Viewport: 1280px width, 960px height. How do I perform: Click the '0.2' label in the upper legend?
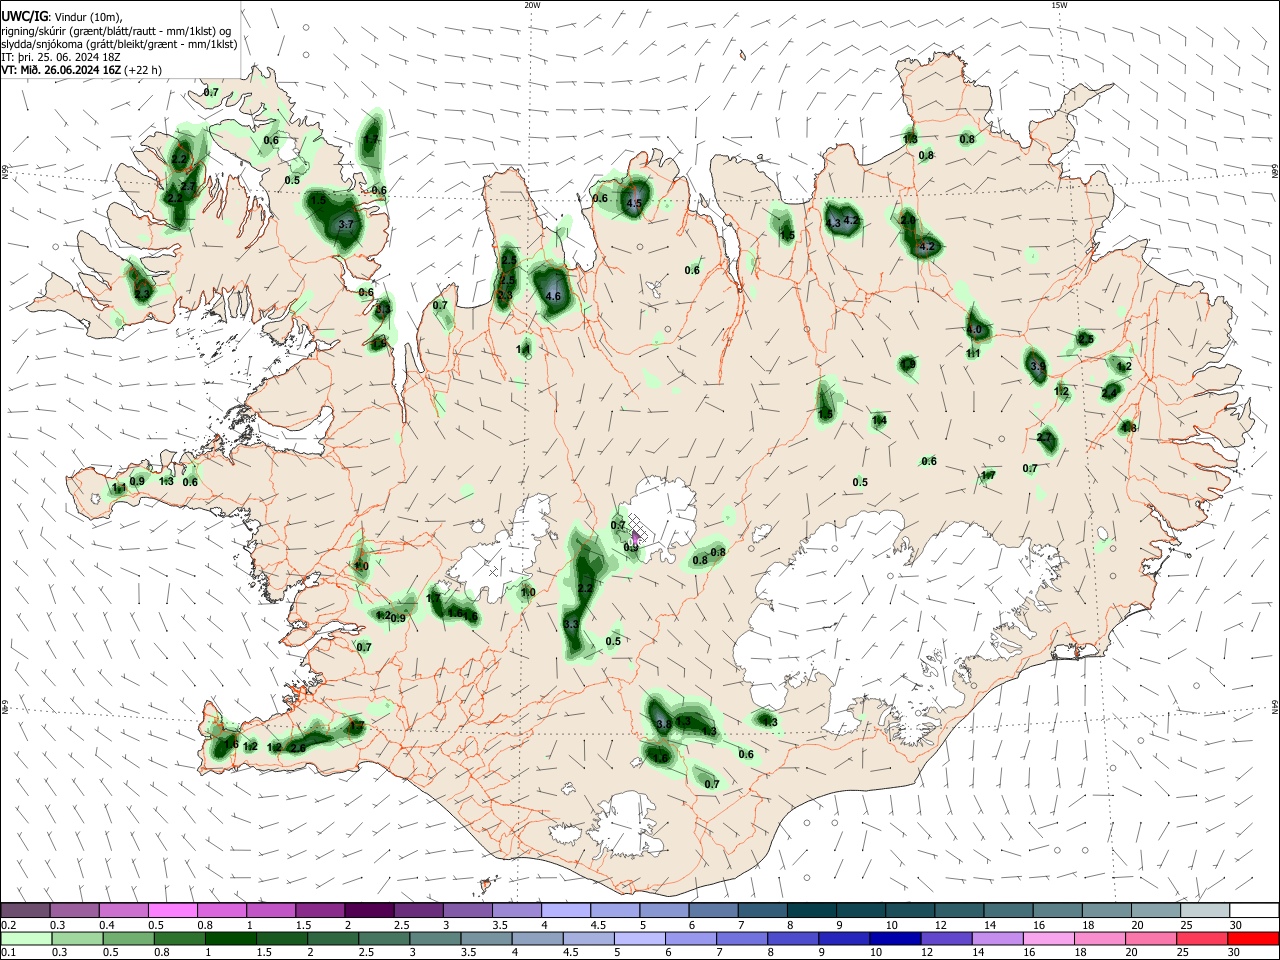point(9,925)
